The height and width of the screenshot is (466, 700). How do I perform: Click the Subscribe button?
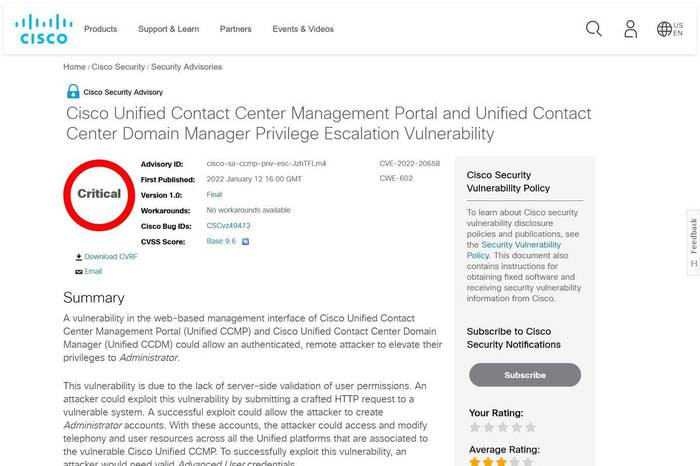point(525,375)
